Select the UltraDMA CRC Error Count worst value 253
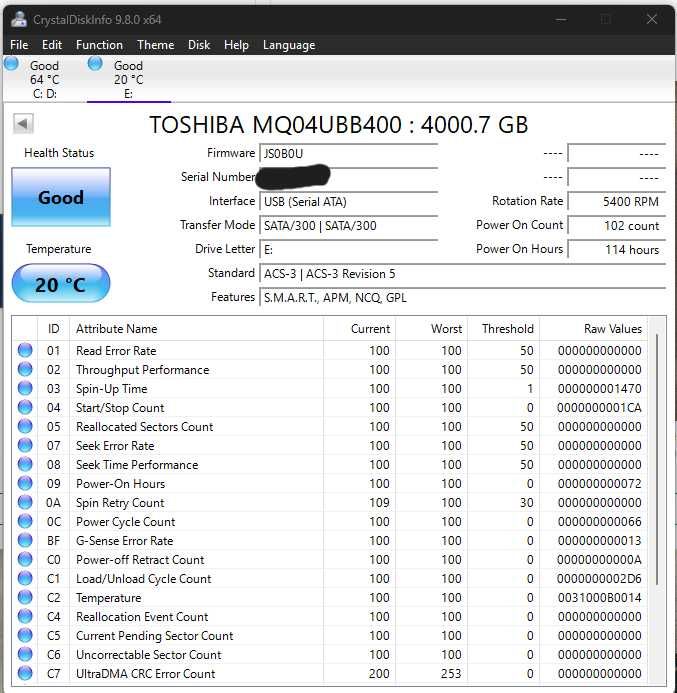Screen dimensions: 677x693 click(x=451, y=674)
